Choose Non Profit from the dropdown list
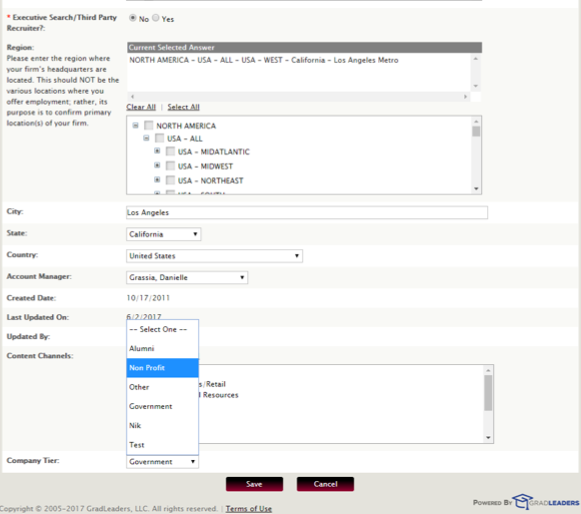Screen dimensions: 581x514 [162, 368]
